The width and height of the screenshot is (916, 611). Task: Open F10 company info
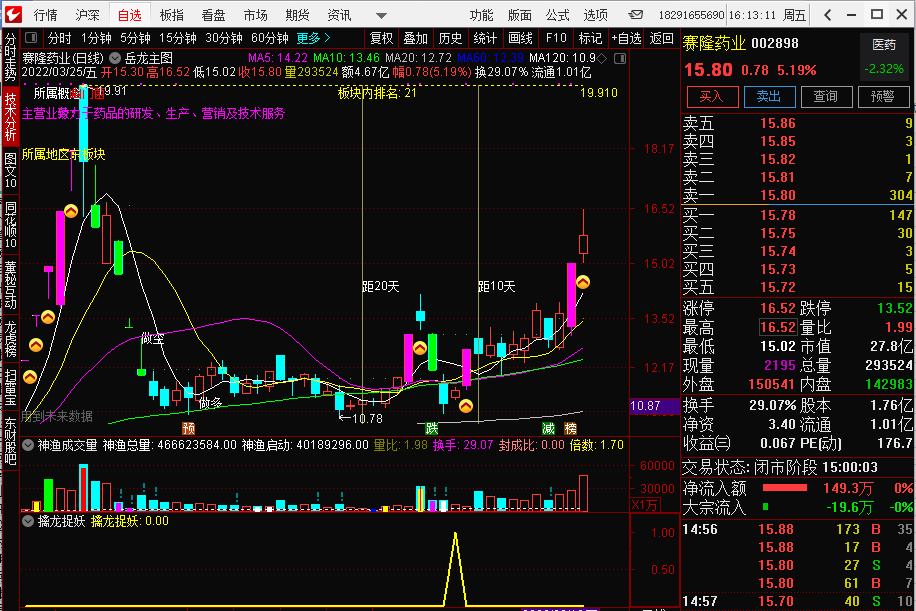[x=556, y=39]
